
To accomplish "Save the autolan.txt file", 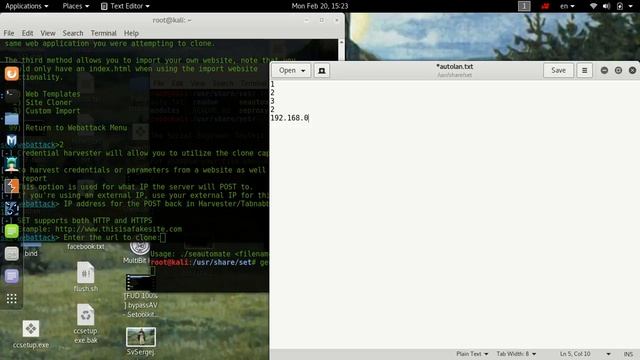I will coord(558,70).
